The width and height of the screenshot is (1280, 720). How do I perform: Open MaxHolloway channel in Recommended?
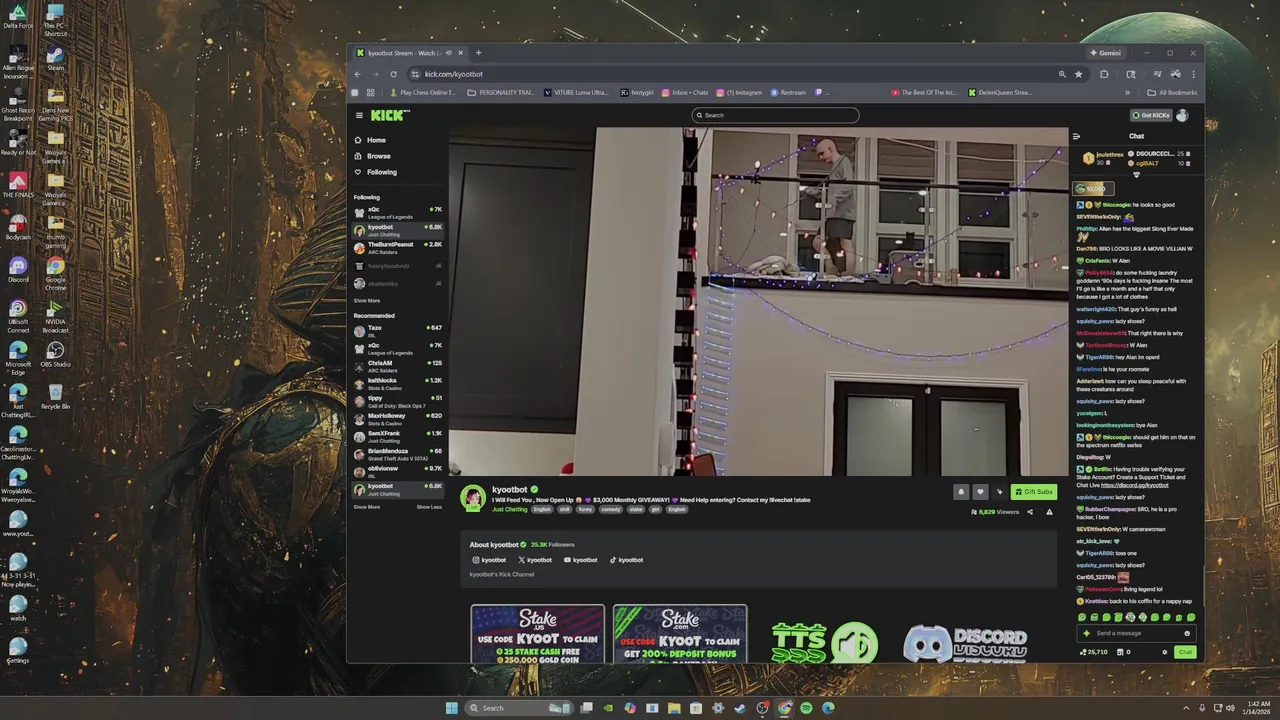397,418
